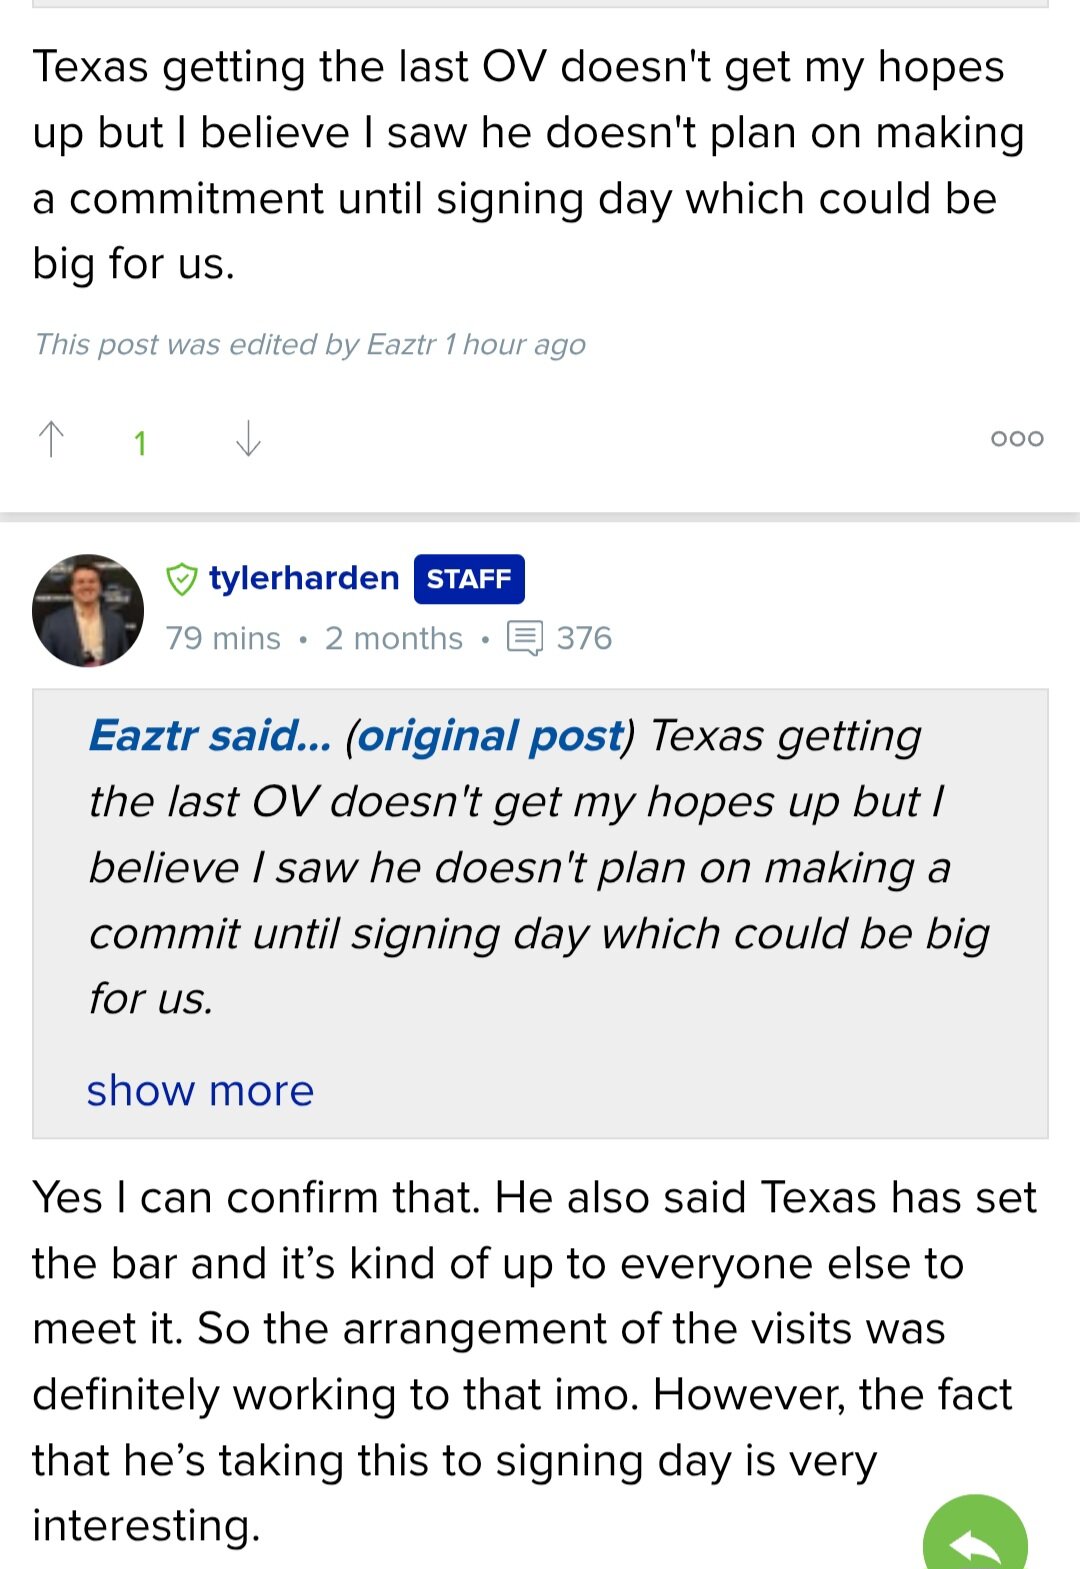1080x1569 pixels.
Task: Tap the post count icon beside 376
Action: pos(525,638)
